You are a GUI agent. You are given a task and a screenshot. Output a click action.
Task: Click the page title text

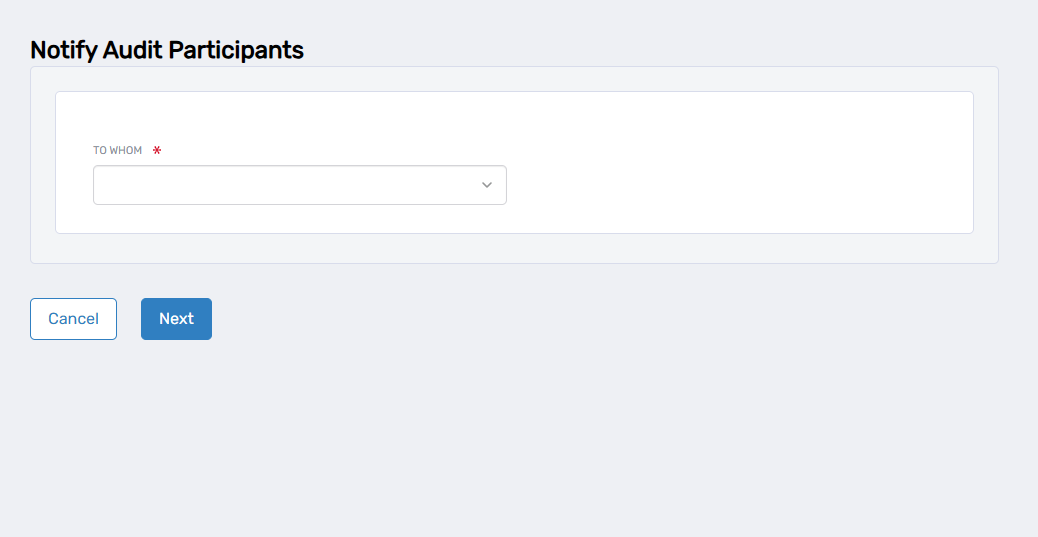(167, 50)
